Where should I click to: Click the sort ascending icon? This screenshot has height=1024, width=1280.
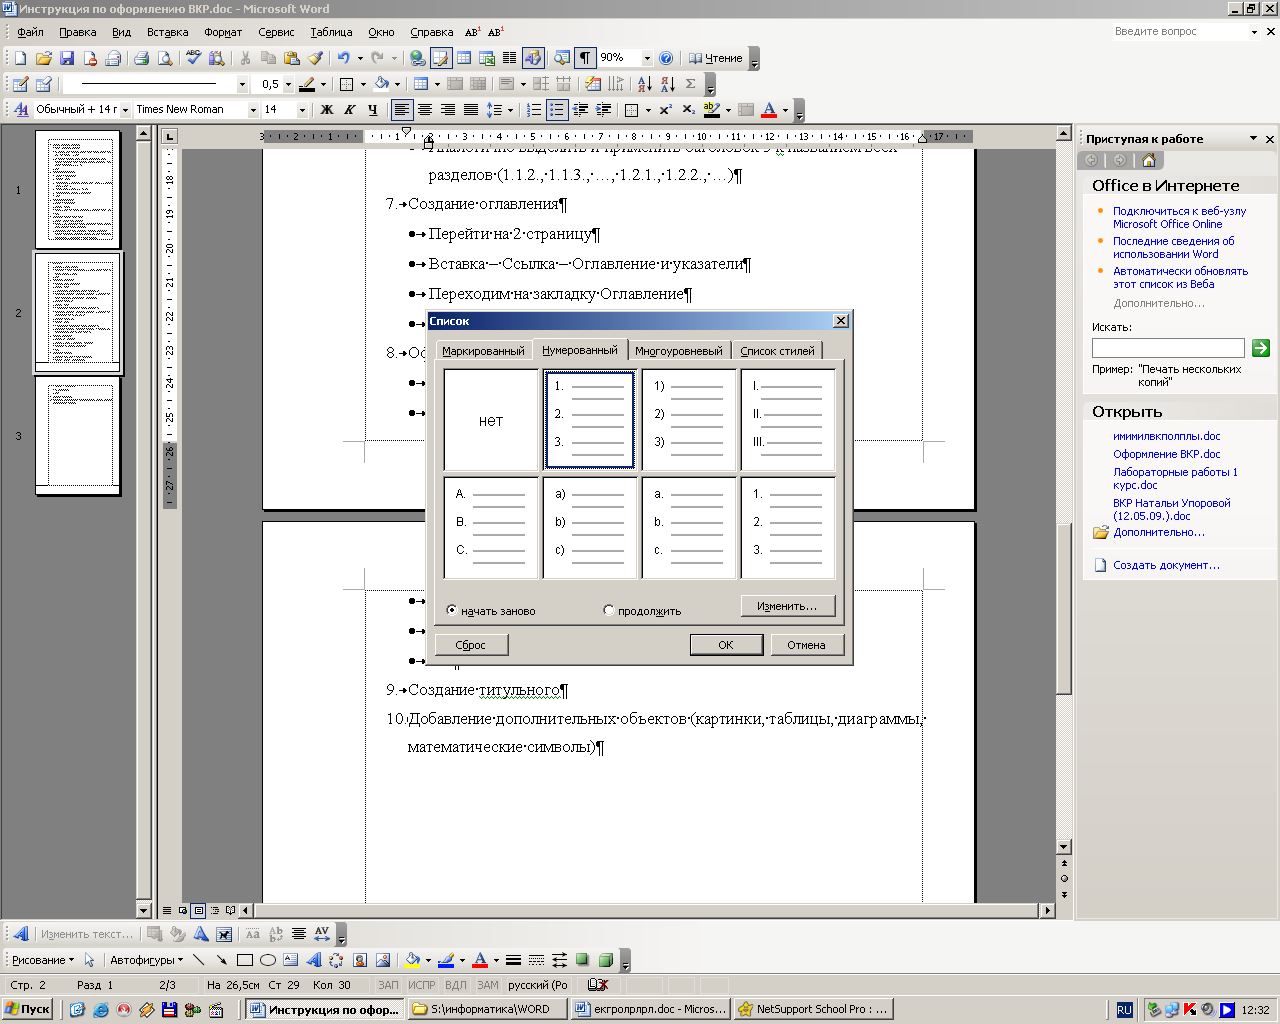pyautogui.click(x=644, y=84)
